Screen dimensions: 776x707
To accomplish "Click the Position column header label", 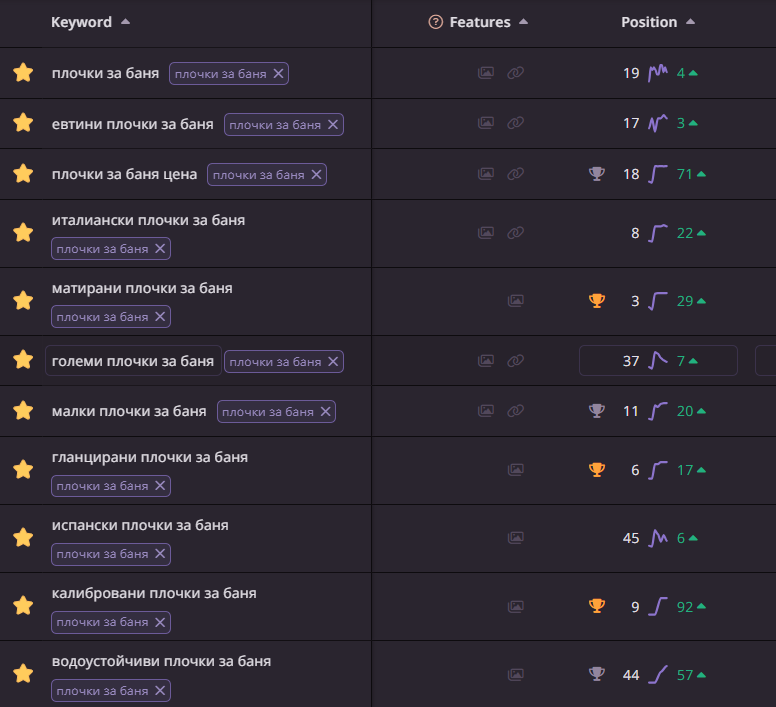I will tap(649, 22).
